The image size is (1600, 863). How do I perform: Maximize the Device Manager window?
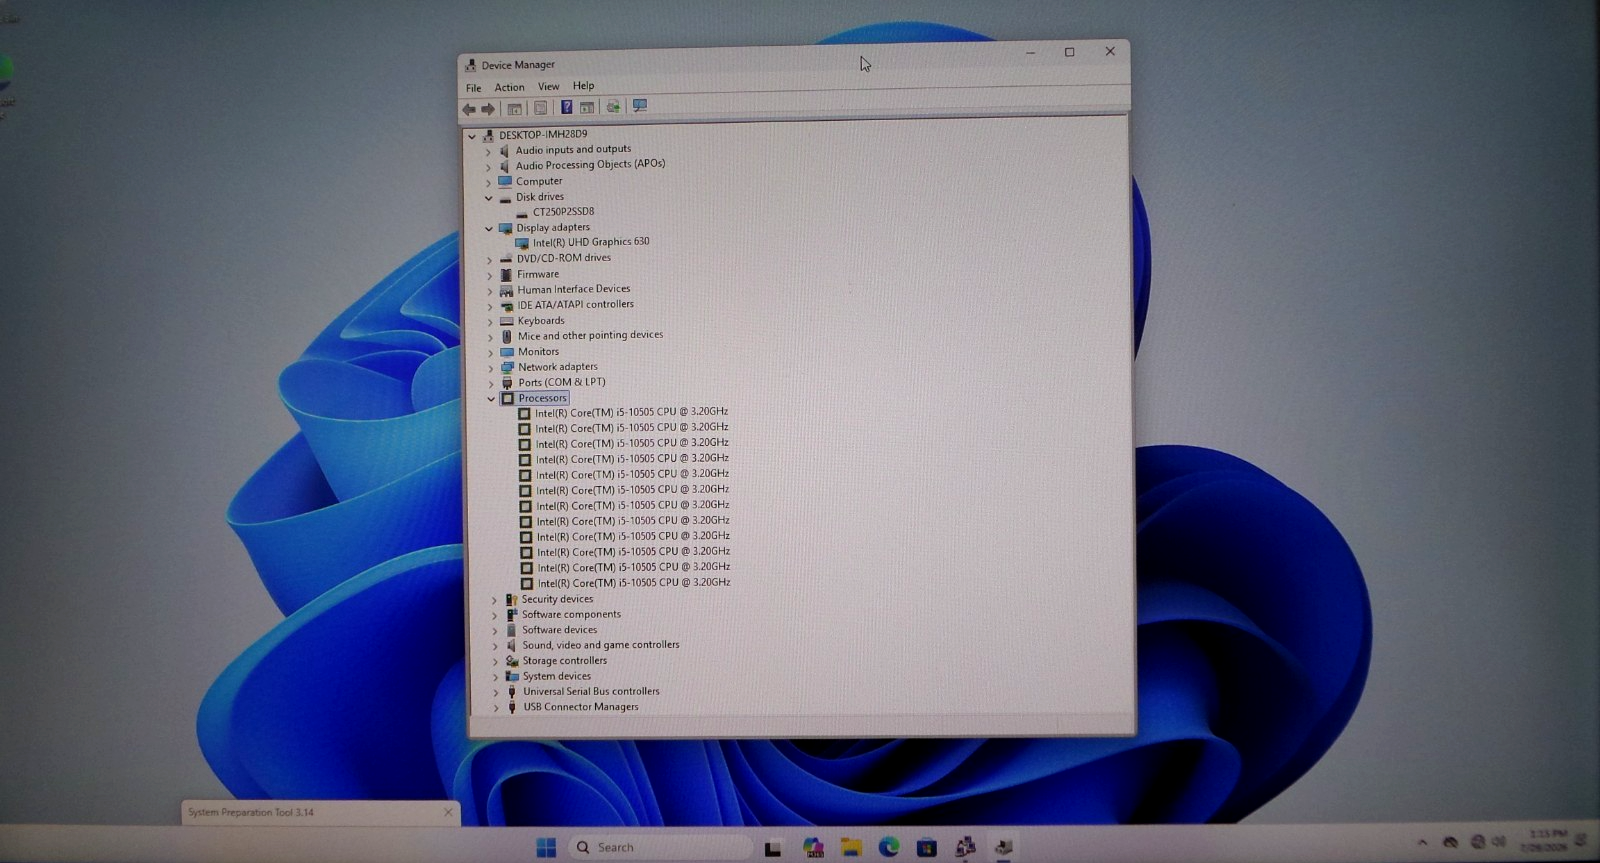point(1069,52)
